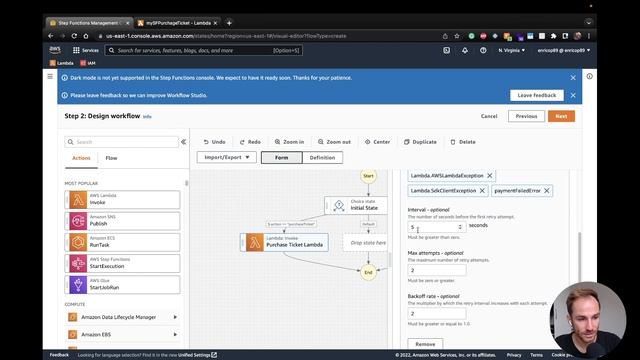Open the N. Virginia region dropdown

click(511, 50)
